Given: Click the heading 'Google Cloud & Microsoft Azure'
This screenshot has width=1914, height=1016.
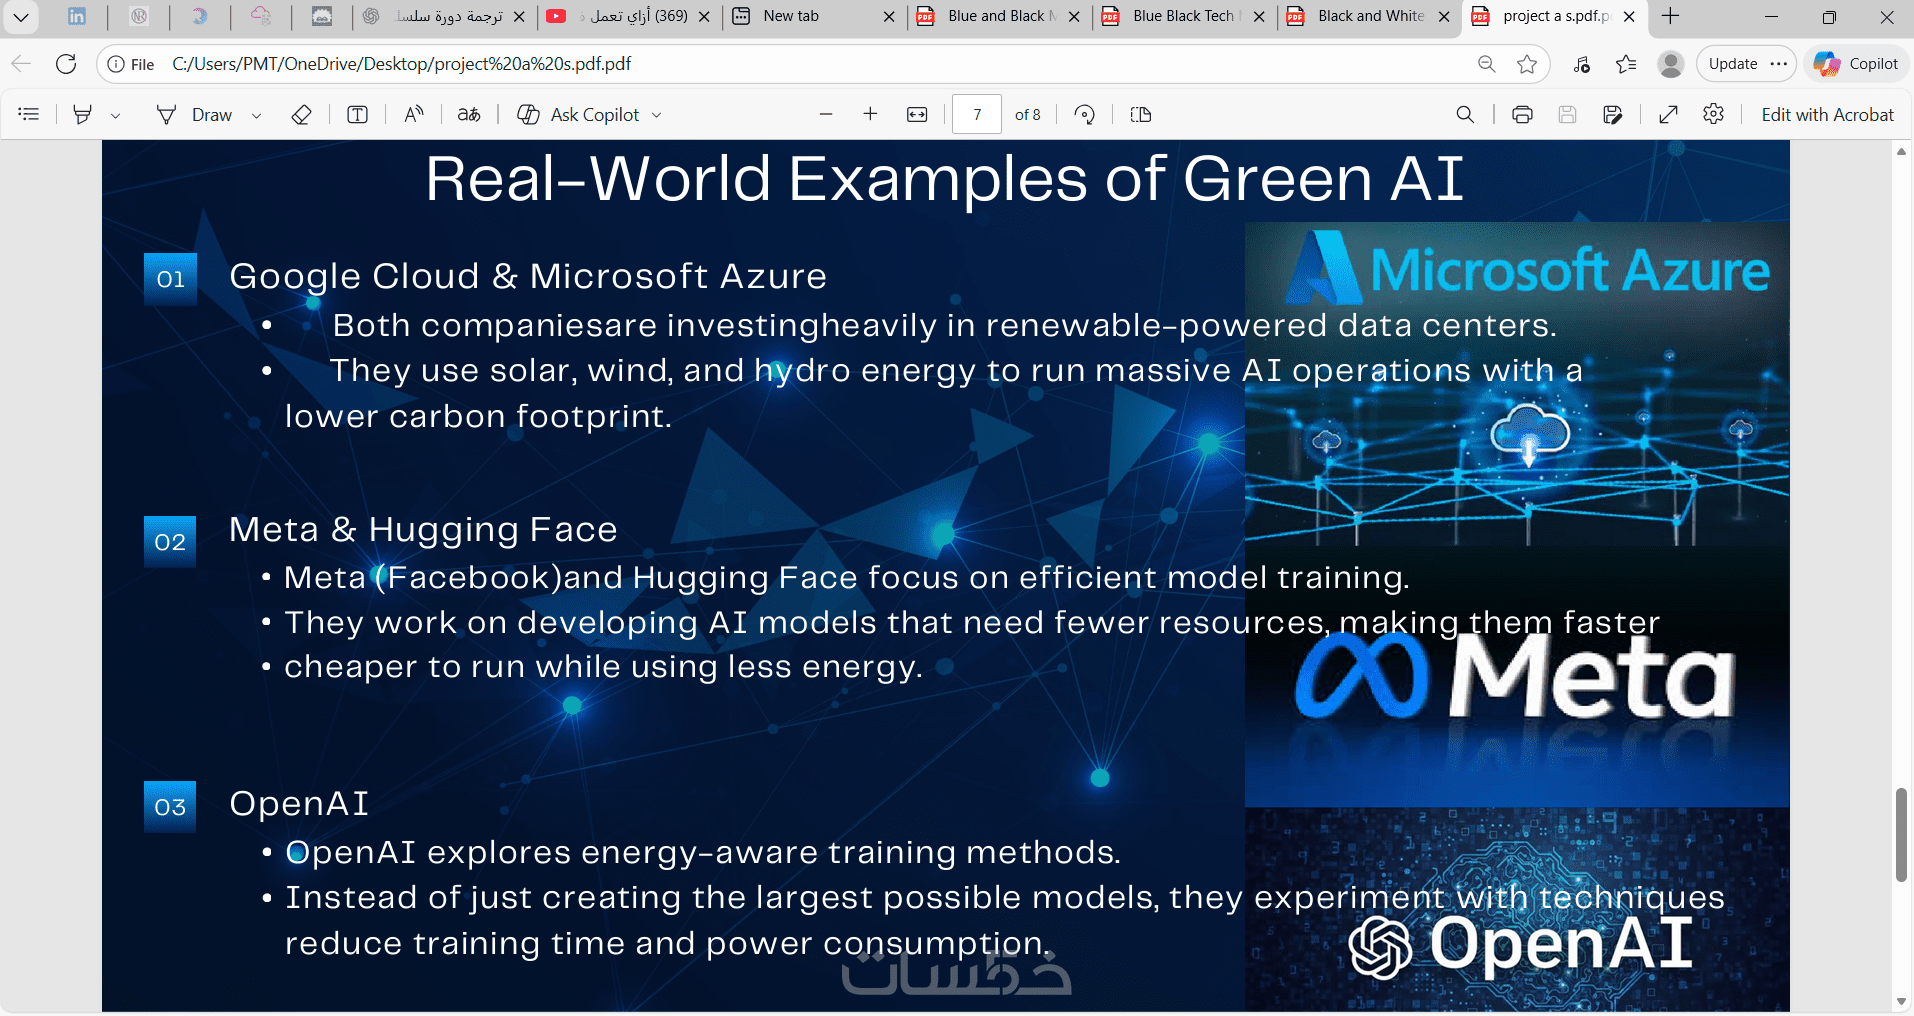Looking at the screenshot, I should pyautogui.click(x=528, y=276).
